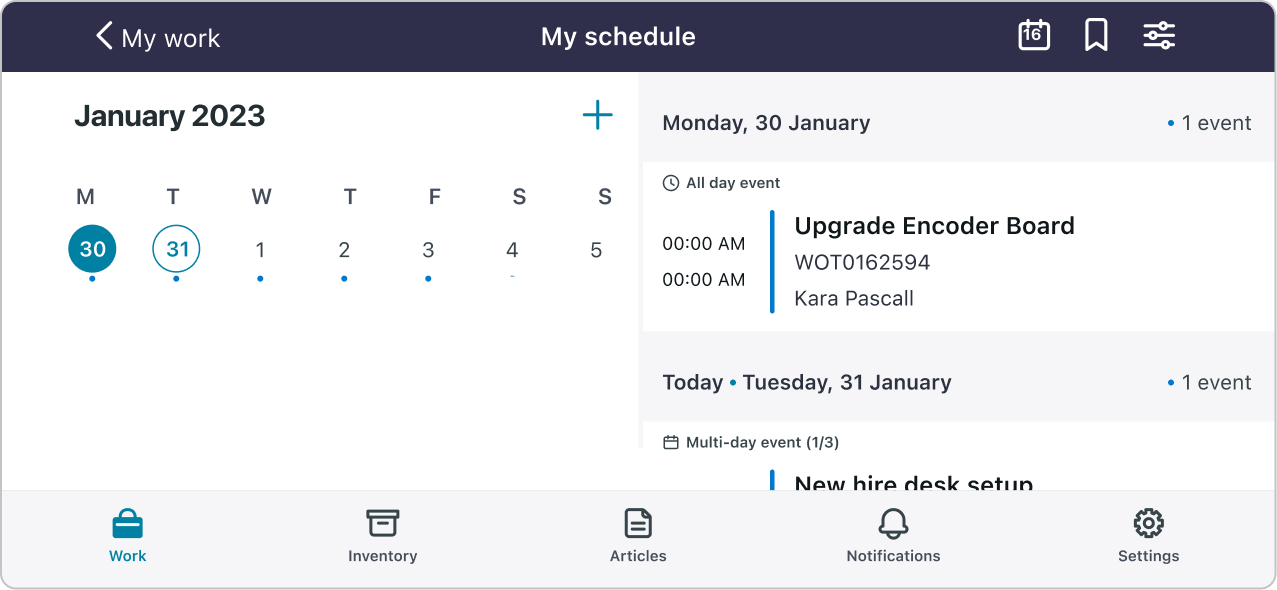Viewport: 1277px width, 590px height.
Task: Click the January 2023 month heading
Action: 170,116
